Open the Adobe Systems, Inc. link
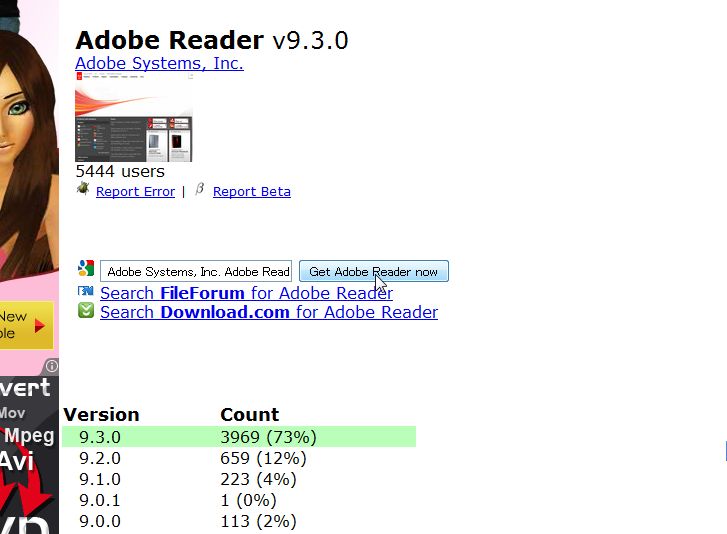Viewport: 727px width, 534px height. (x=159, y=63)
